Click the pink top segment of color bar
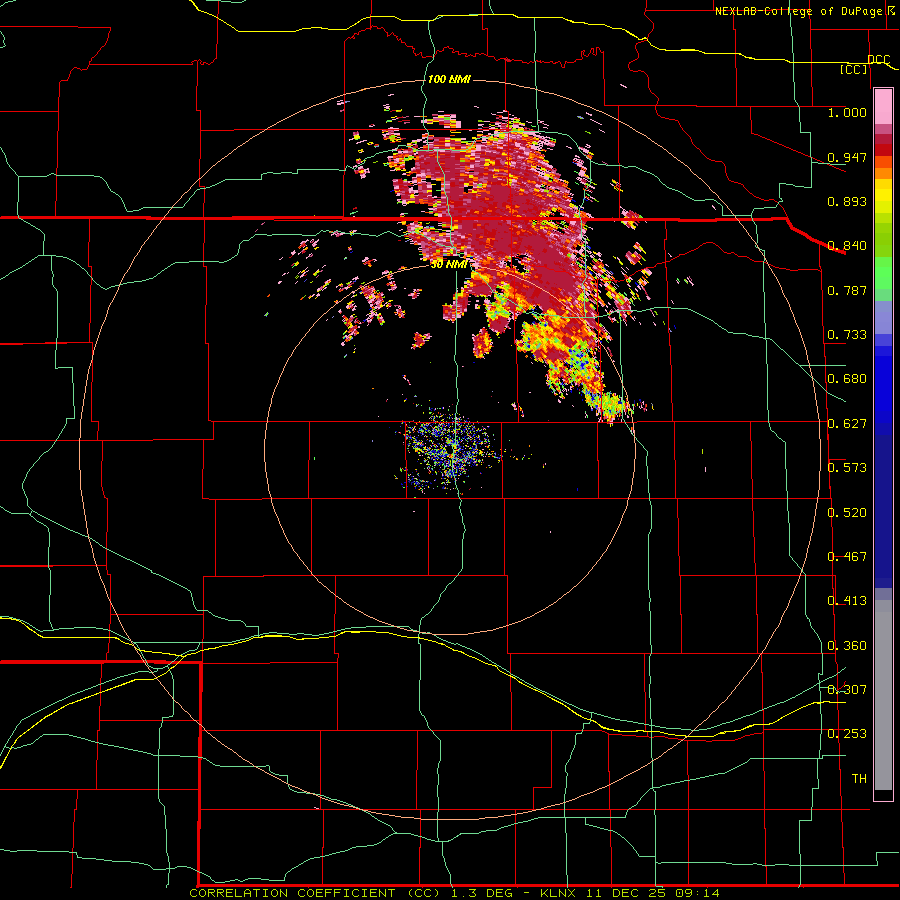This screenshot has width=900, height=900. coord(883,107)
